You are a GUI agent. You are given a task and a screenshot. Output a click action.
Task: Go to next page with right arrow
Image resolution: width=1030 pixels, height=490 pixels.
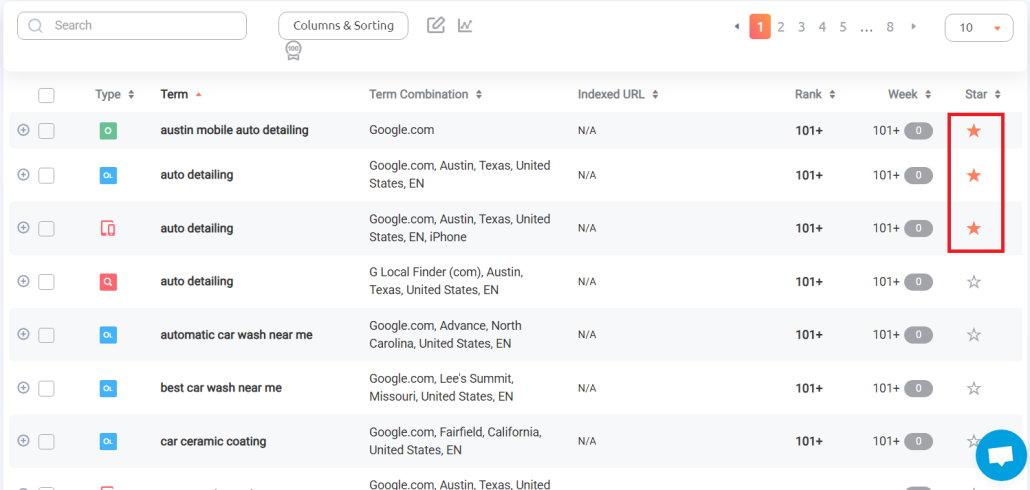(x=913, y=27)
